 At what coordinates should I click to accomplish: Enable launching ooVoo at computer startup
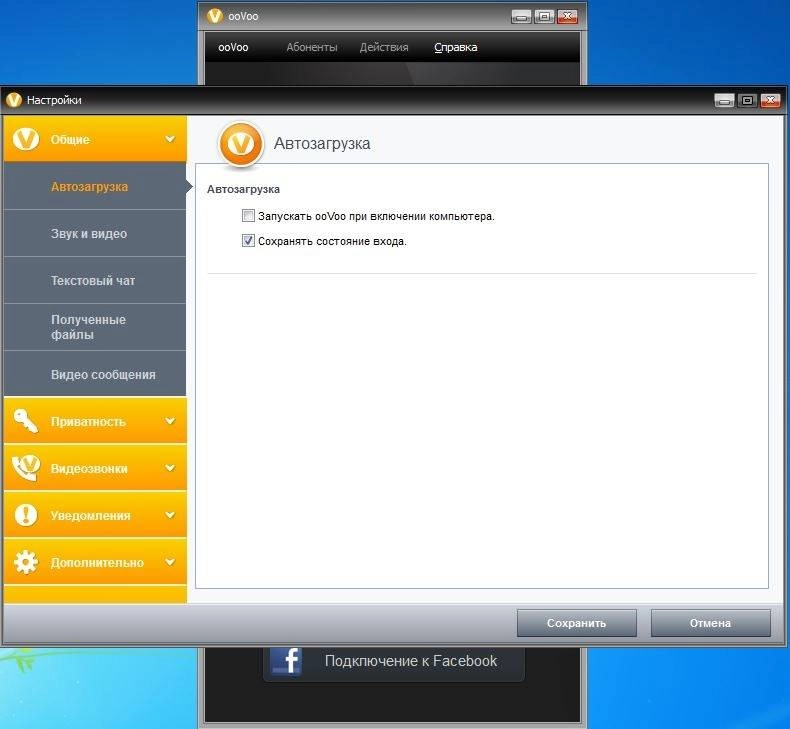pyautogui.click(x=248, y=216)
